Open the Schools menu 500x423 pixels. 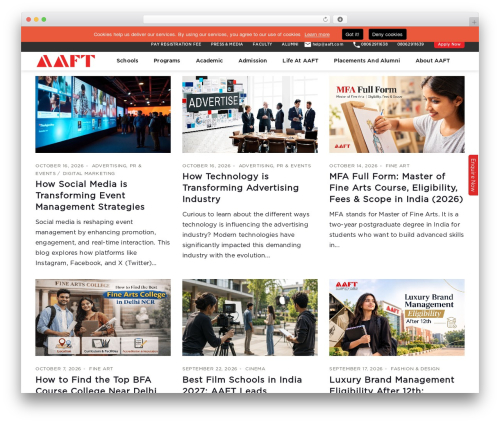[x=127, y=61]
